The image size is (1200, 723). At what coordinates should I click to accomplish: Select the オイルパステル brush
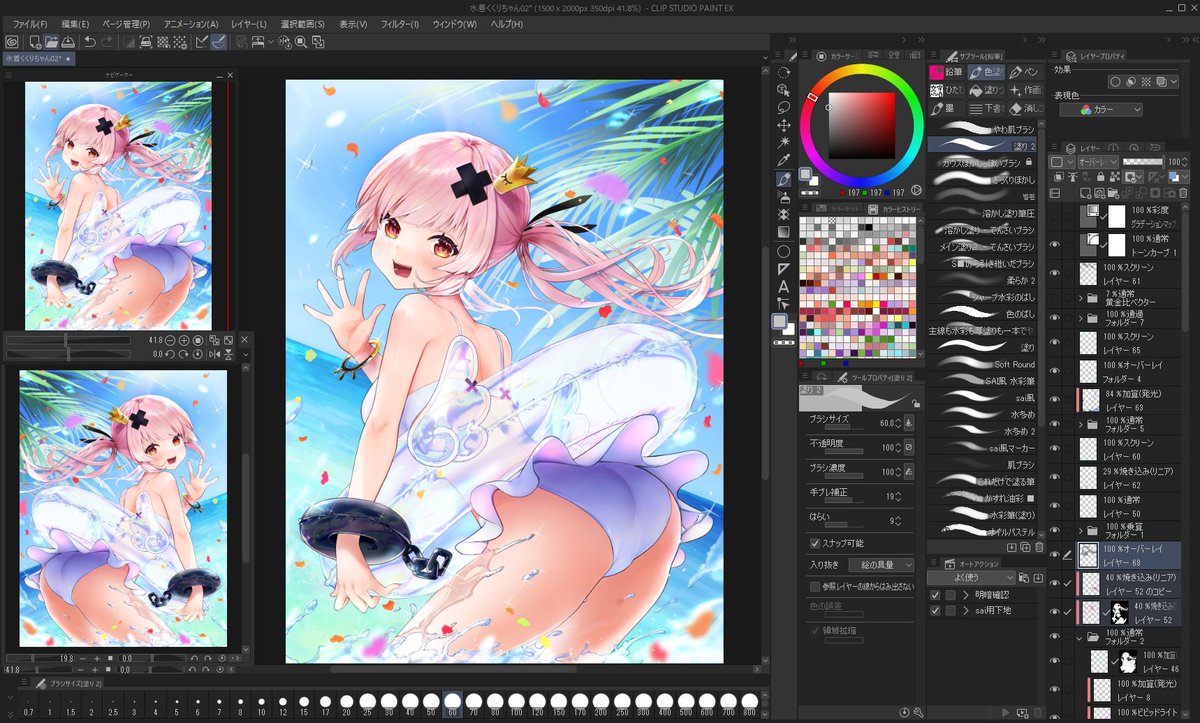pyautogui.click(x=982, y=532)
